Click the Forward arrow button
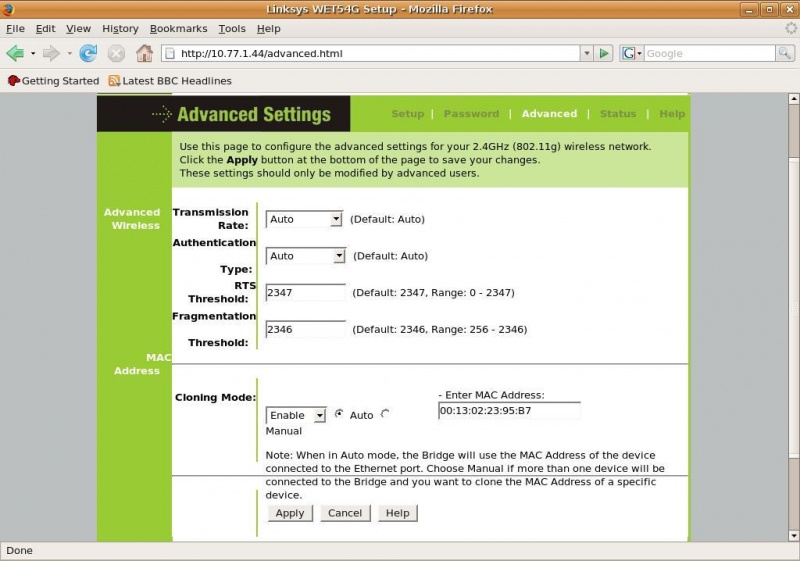This screenshot has height=561, width=800. (x=50, y=53)
